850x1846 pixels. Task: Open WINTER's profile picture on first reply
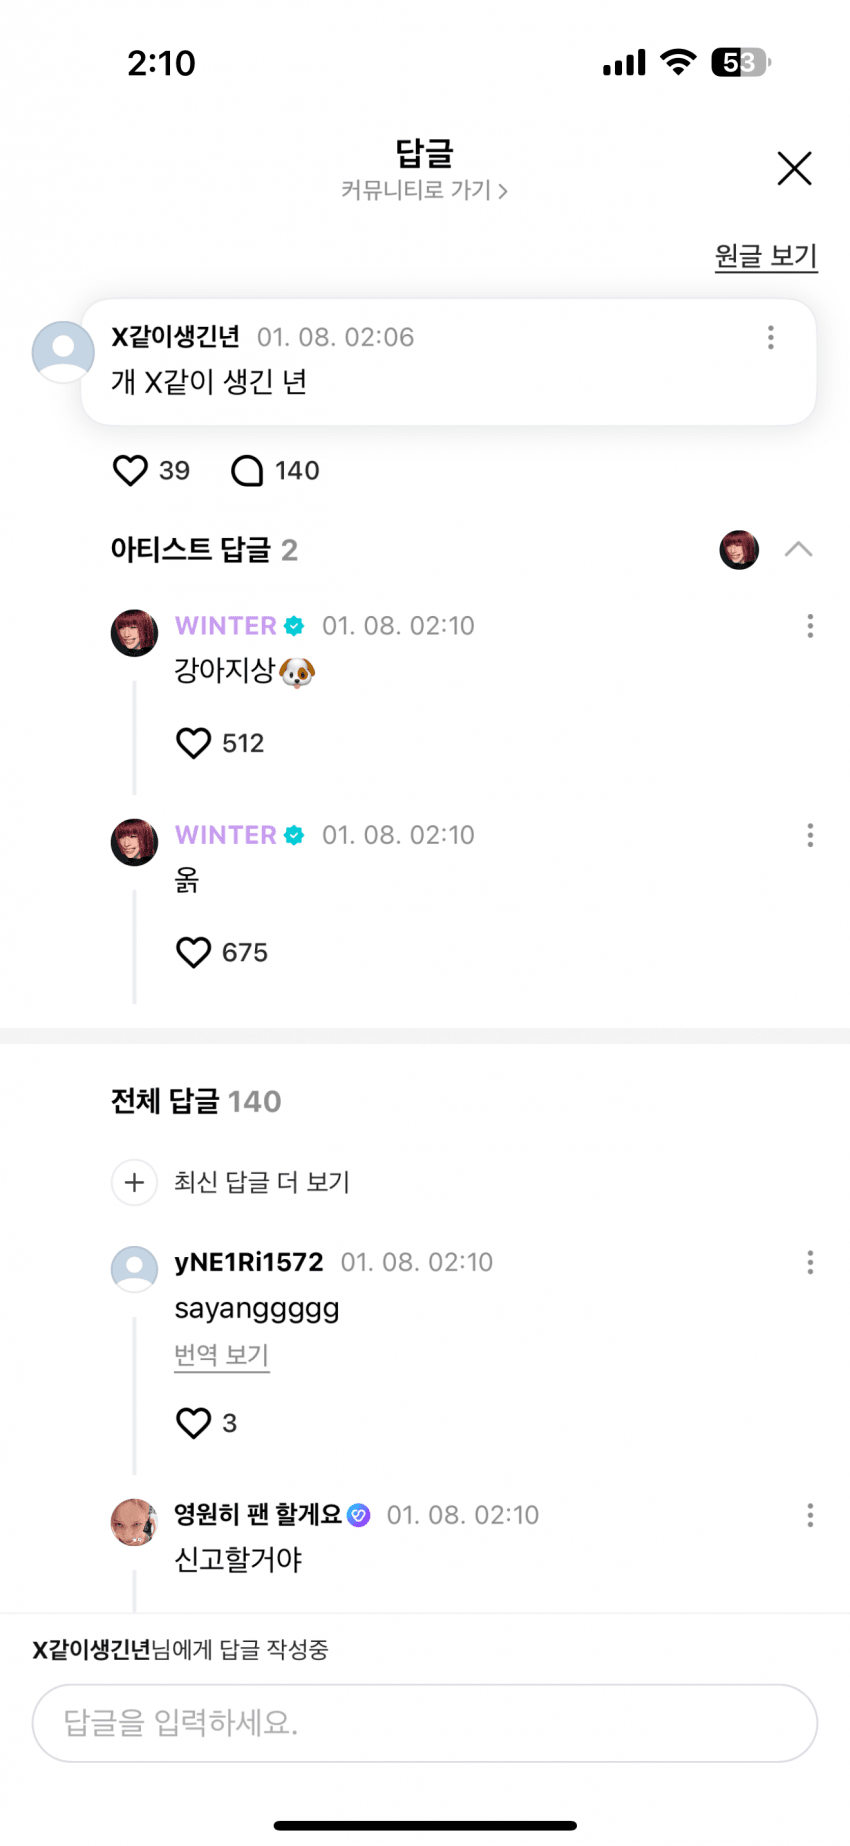point(134,633)
